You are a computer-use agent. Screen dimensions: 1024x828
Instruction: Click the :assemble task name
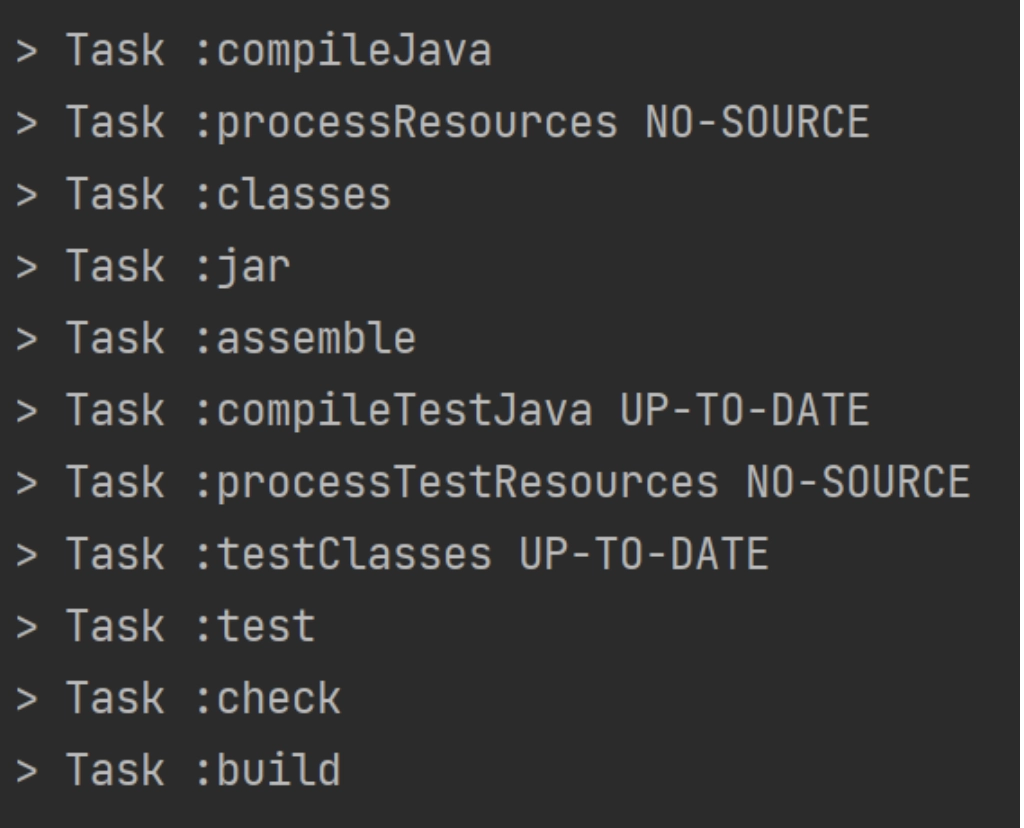[x=304, y=339]
